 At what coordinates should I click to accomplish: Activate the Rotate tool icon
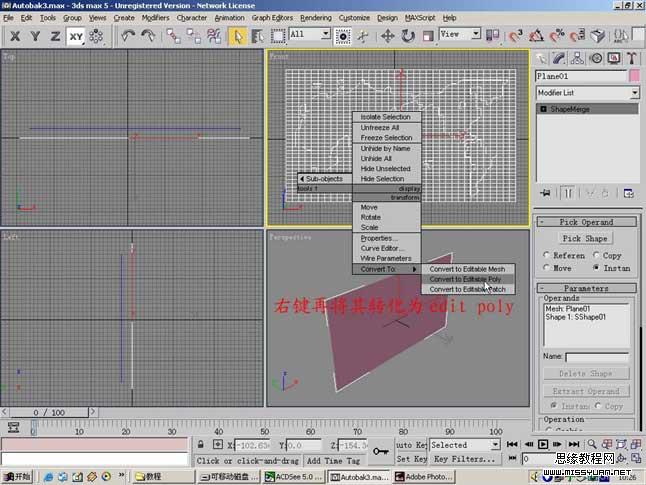click(408, 35)
